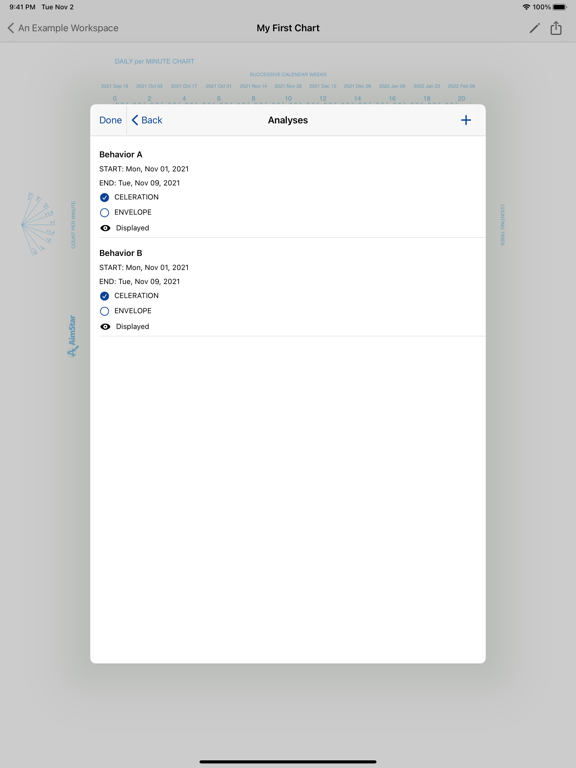Tap the celeration fan on chart
Image resolution: width=576 pixels, height=768 pixels.
click(38, 224)
